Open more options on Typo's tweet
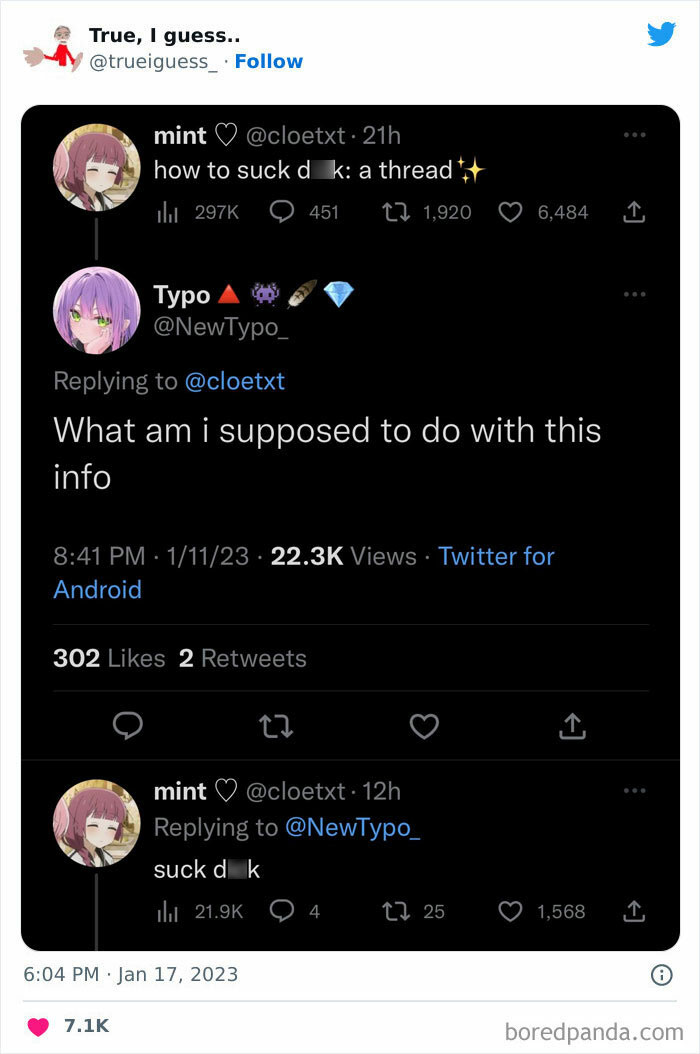The height and width of the screenshot is (1054, 700). tap(633, 293)
